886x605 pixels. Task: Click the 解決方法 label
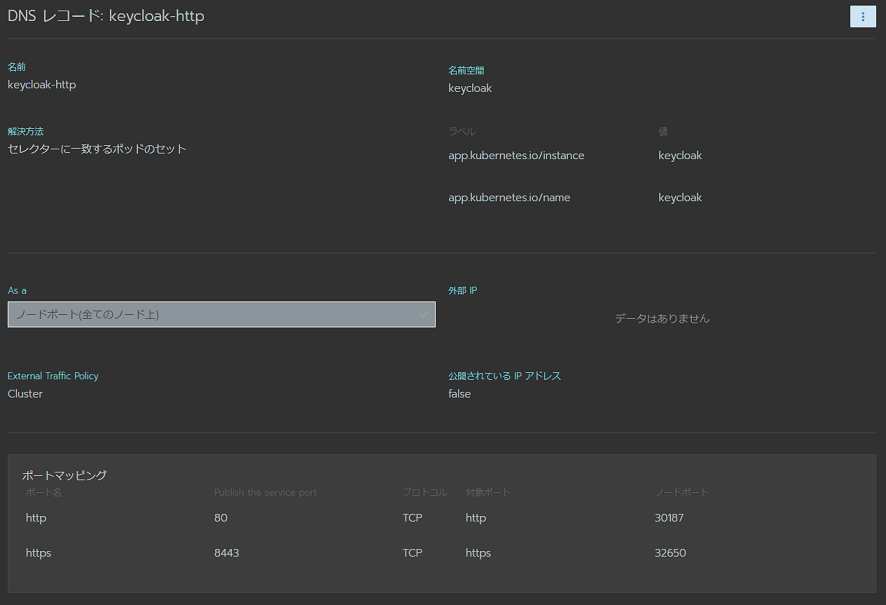pos(25,131)
